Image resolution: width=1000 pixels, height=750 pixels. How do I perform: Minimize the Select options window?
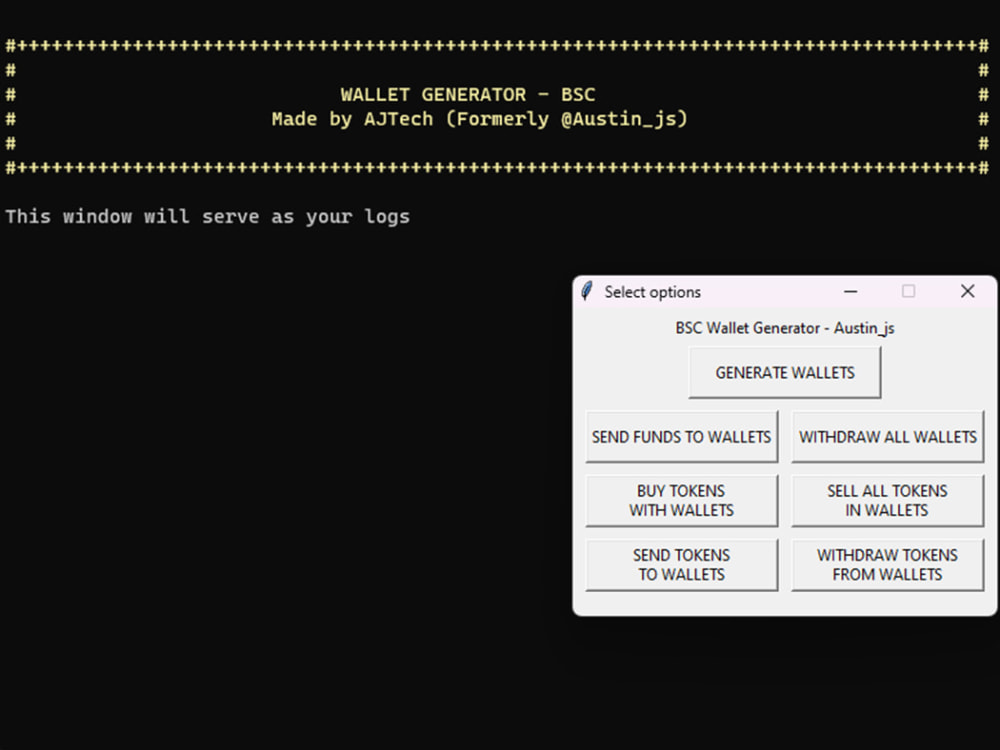pos(850,291)
